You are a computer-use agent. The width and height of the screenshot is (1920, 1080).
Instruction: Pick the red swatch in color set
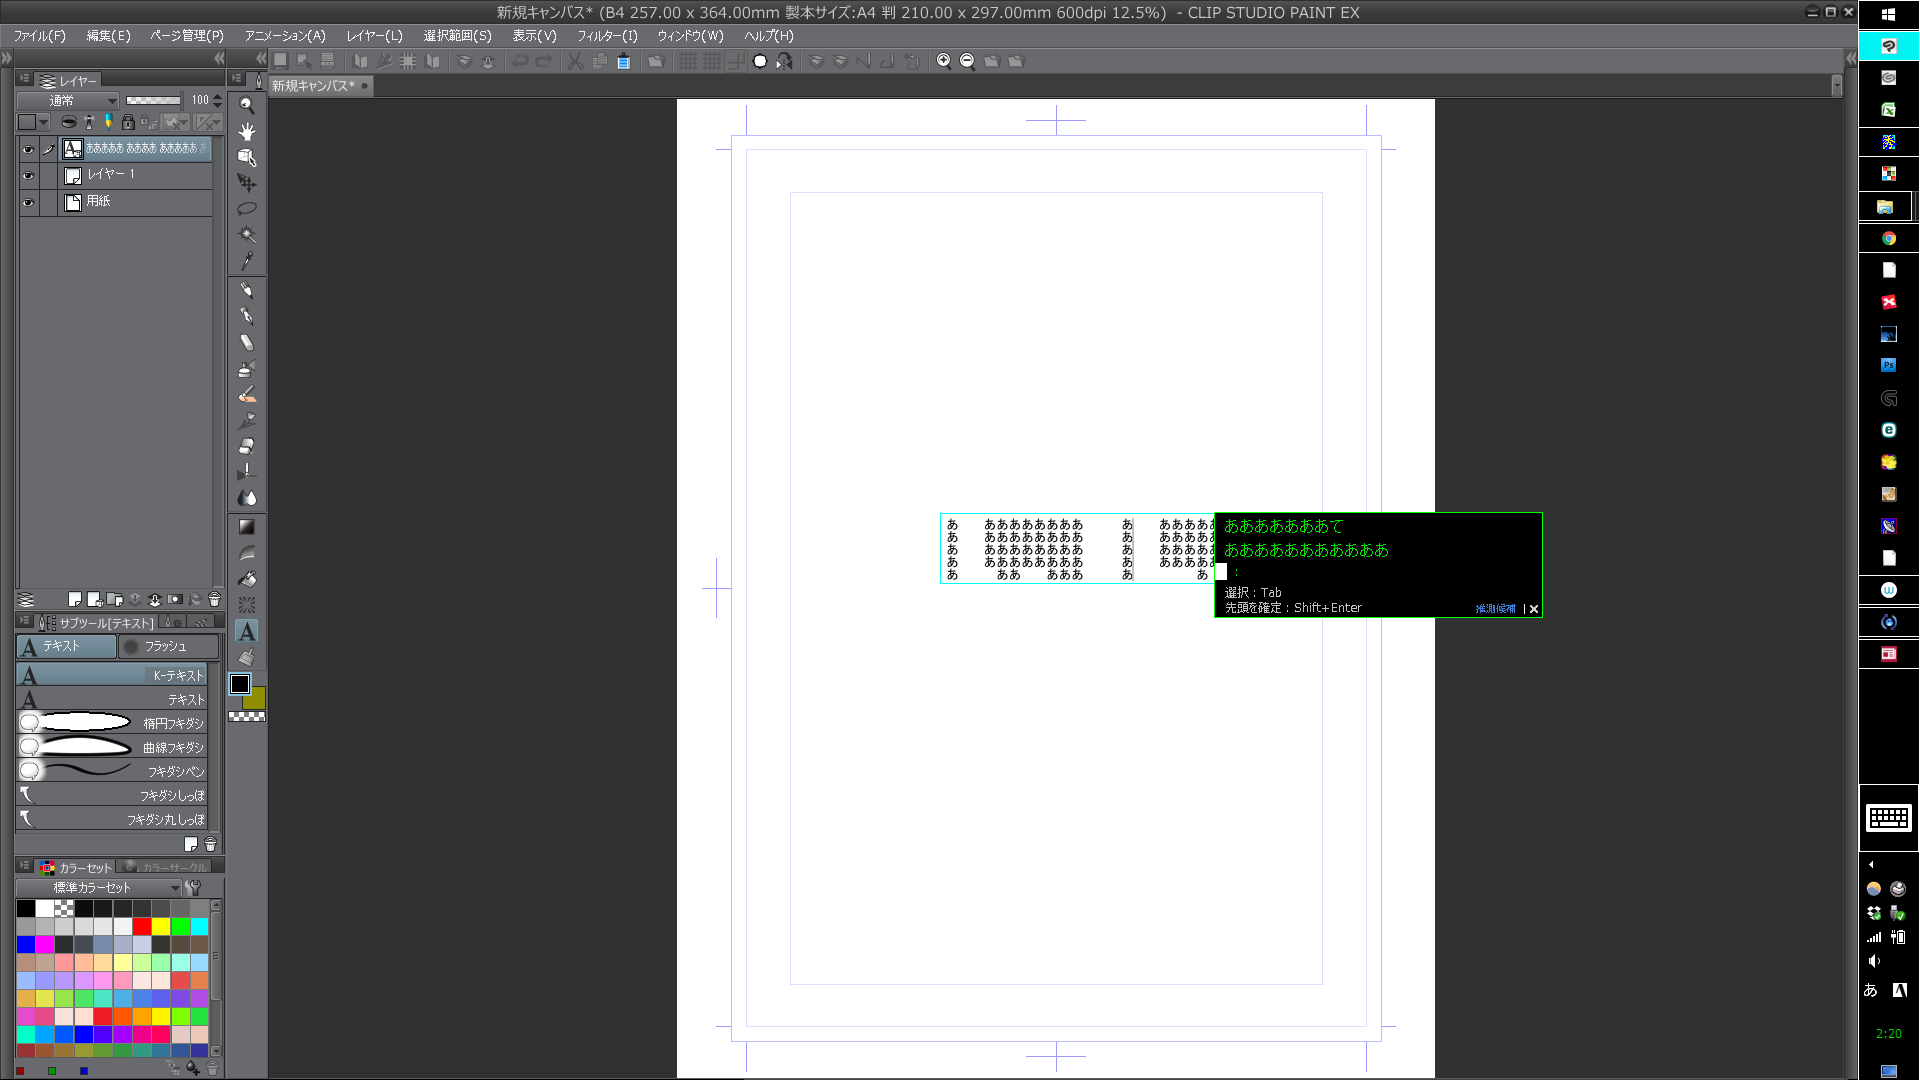tap(142, 926)
